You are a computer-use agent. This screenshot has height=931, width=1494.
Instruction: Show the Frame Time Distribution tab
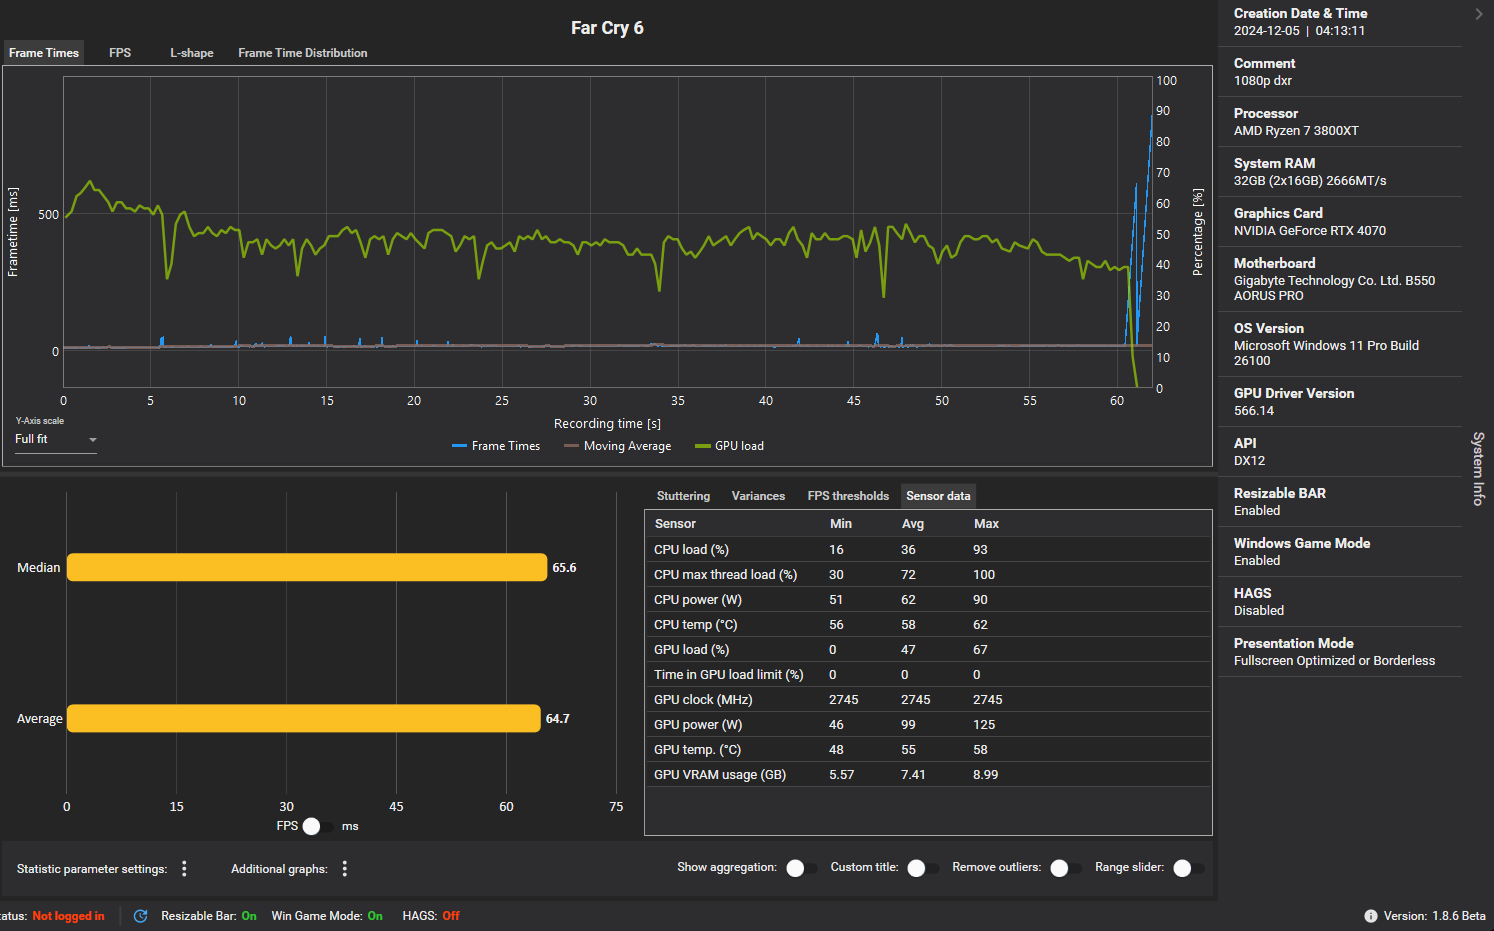click(303, 53)
